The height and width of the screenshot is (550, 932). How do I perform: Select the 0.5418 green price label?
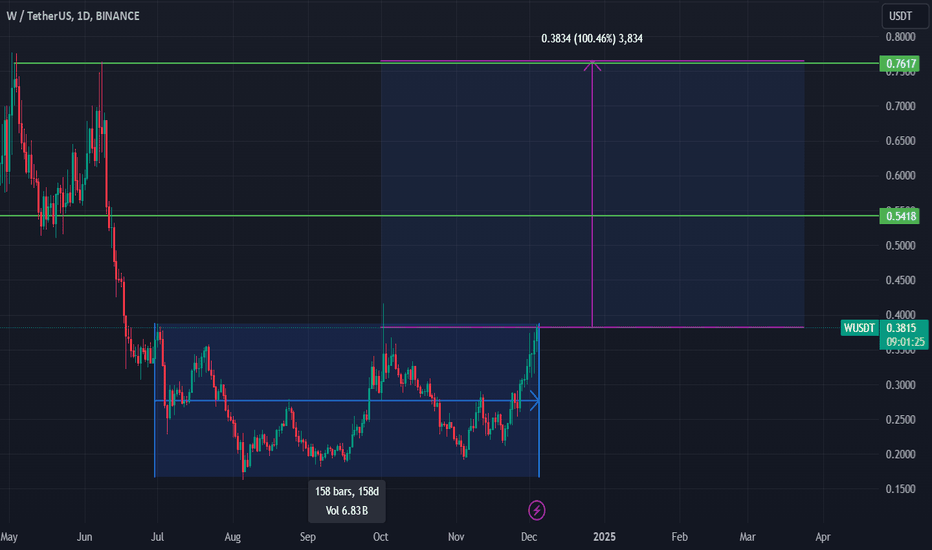point(899,216)
